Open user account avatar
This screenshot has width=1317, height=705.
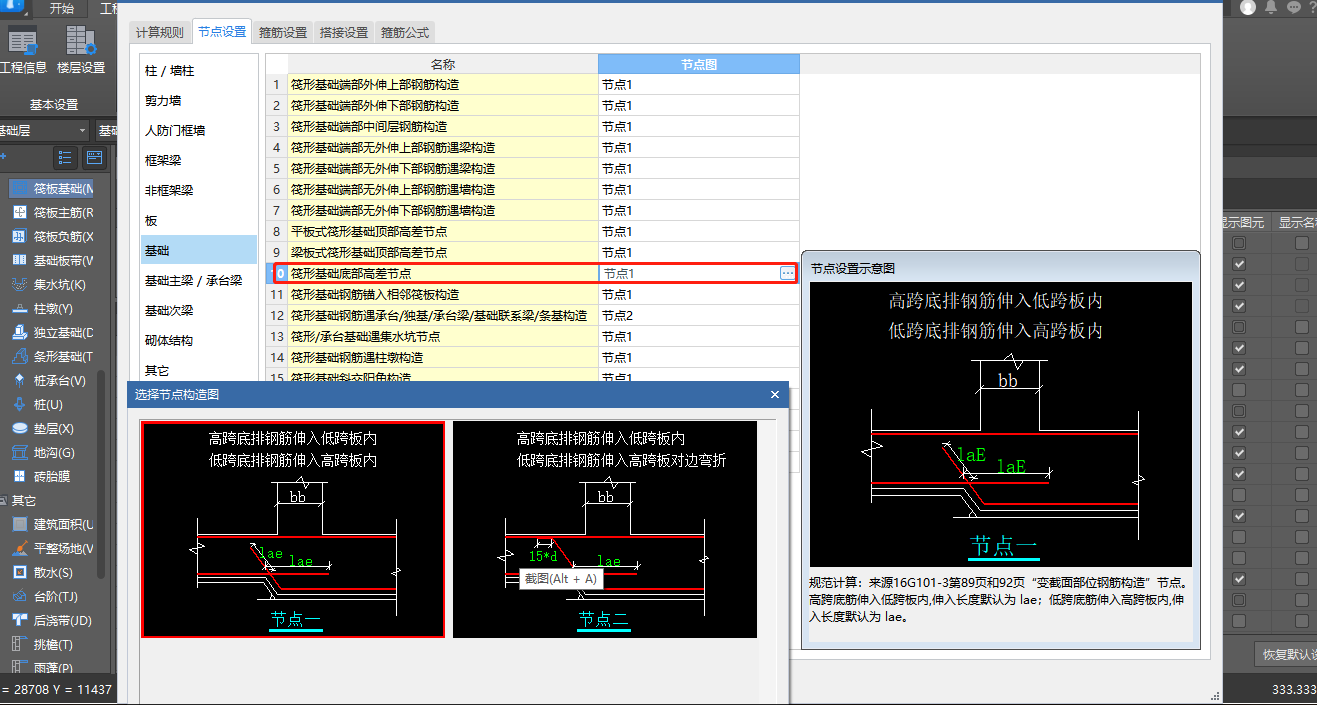1248,7
